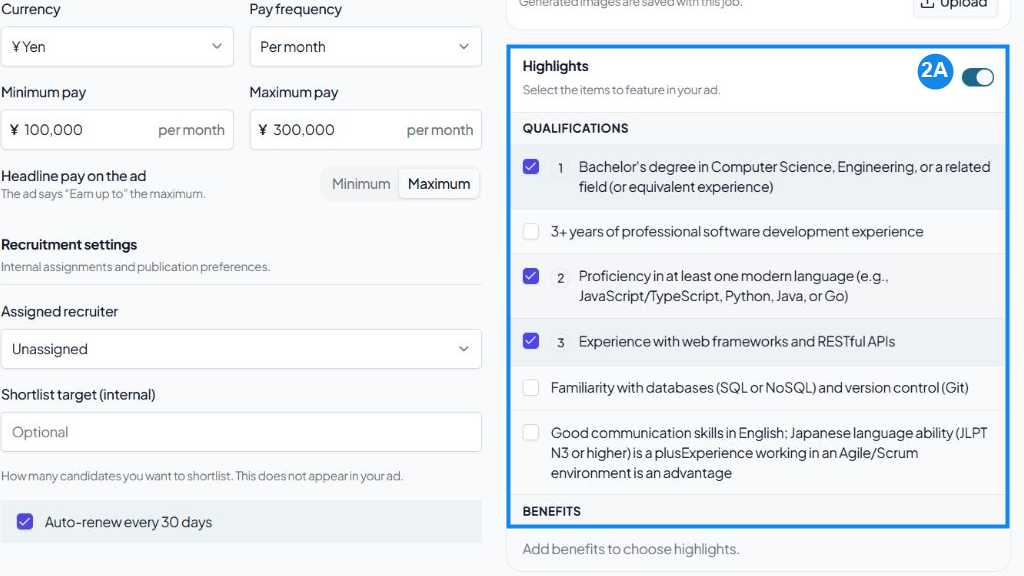Screen dimensions: 1024x576
Task: Click the 'Headline pay on the ad' label
Action: 74,176
